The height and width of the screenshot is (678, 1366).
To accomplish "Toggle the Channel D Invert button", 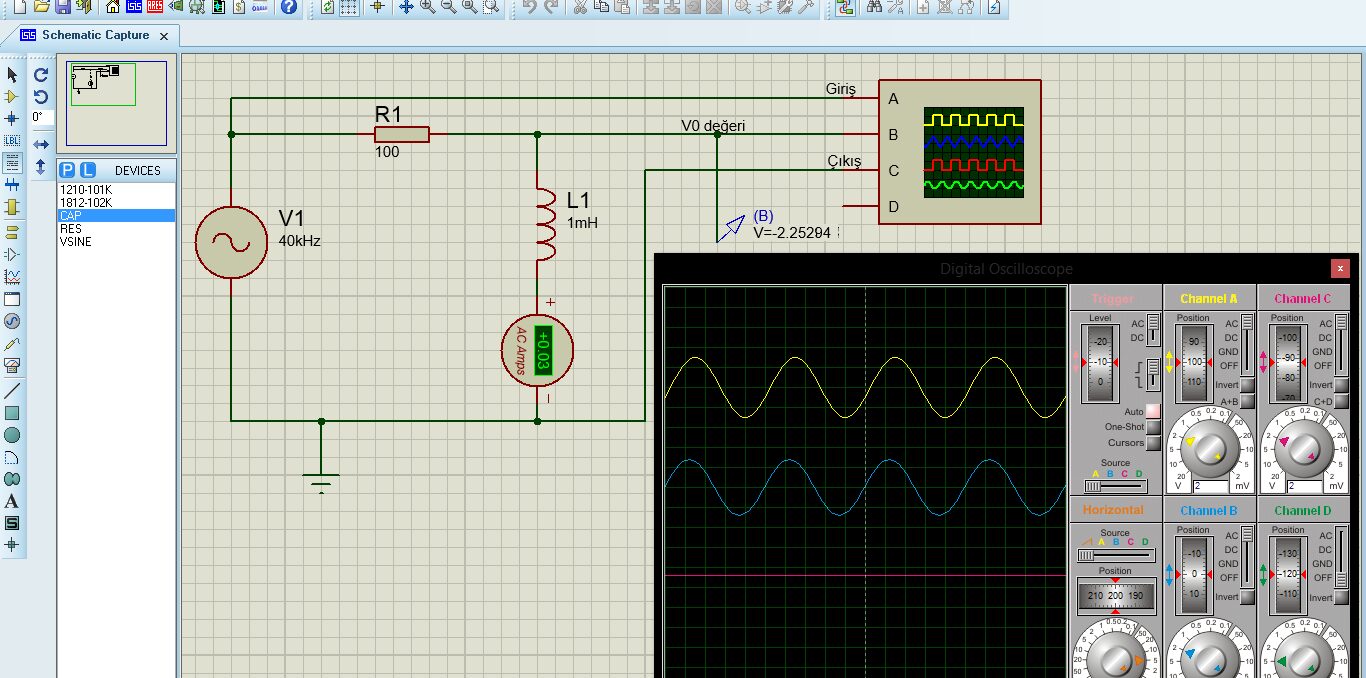I will (1341, 597).
